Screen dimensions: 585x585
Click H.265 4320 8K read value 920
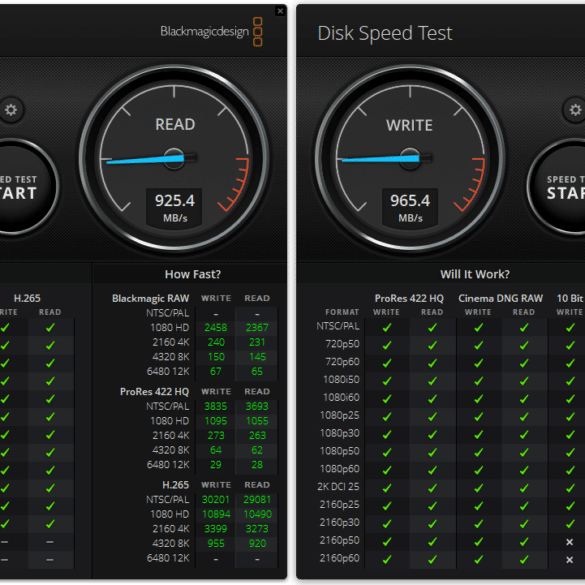point(257,543)
